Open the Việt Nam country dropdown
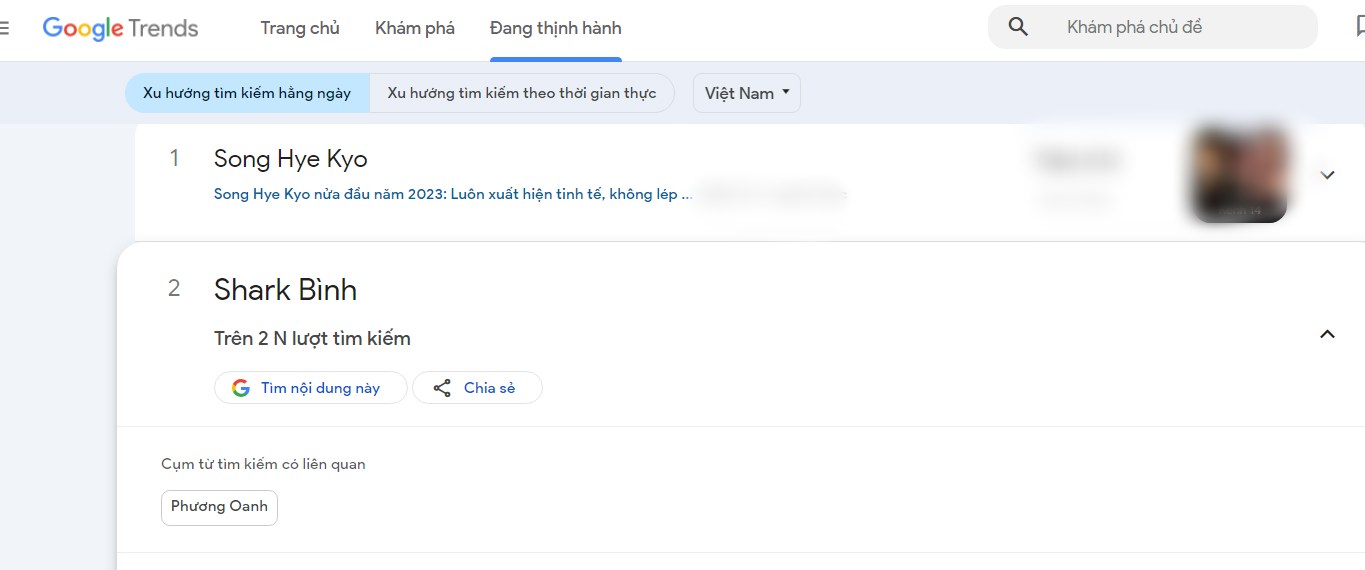Image resolution: width=1365 pixels, height=570 pixels. click(x=747, y=93)
